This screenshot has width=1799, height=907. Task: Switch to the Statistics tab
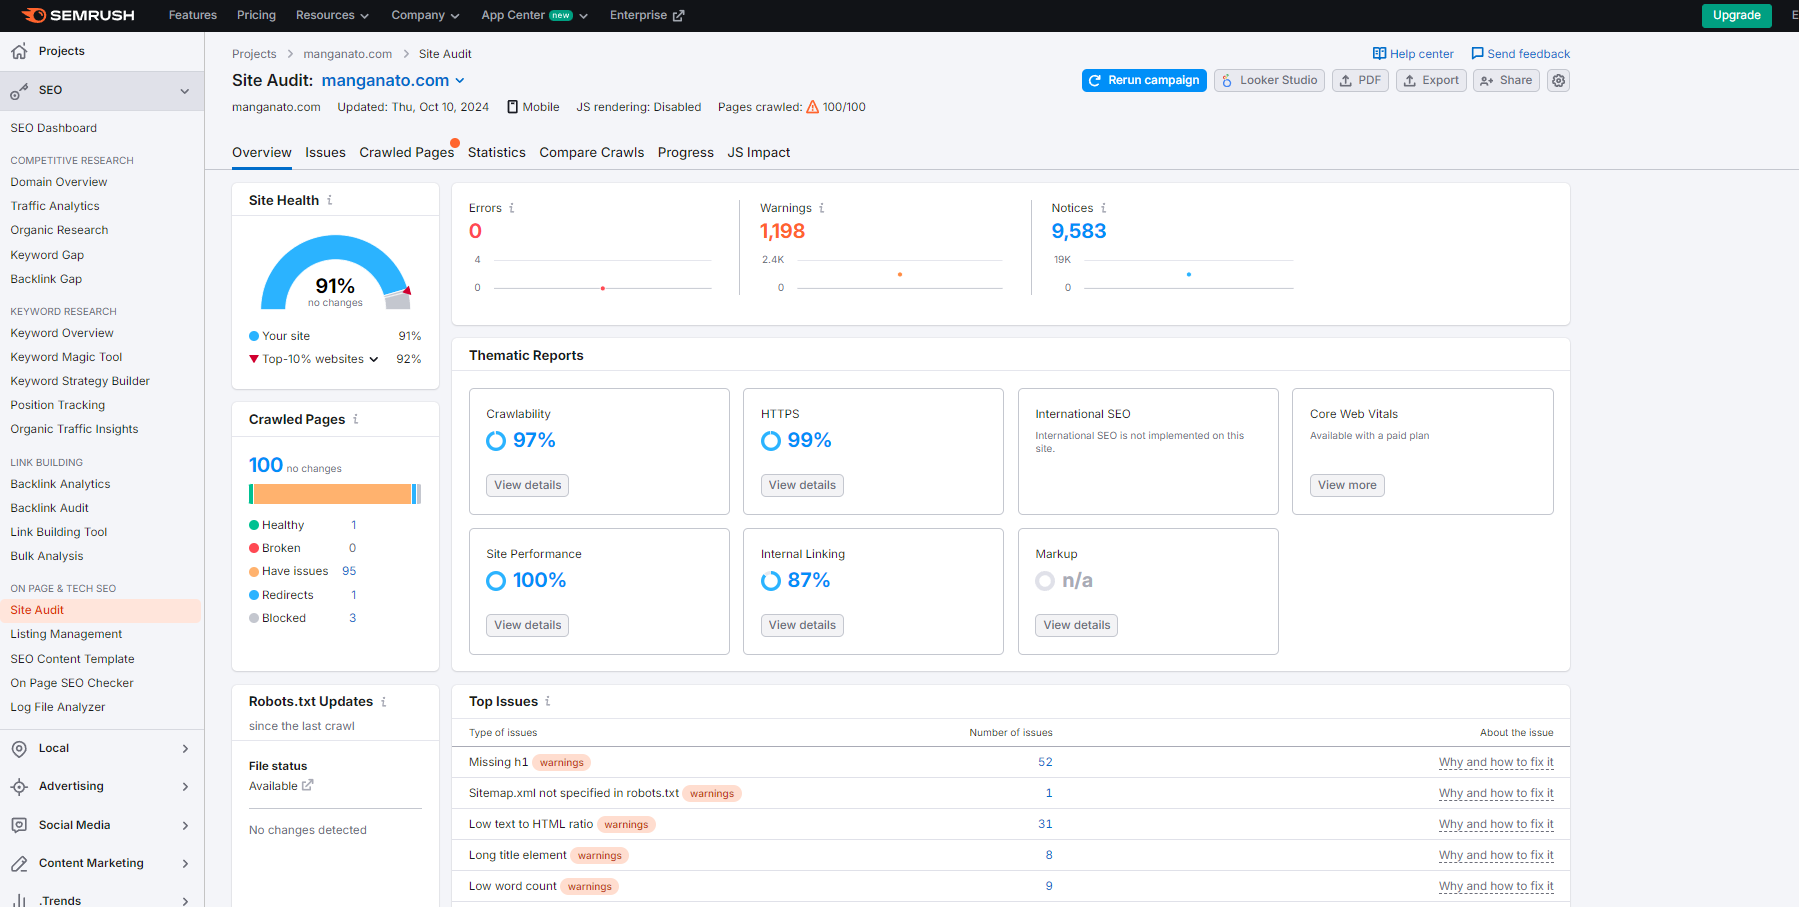click(496, 153)
